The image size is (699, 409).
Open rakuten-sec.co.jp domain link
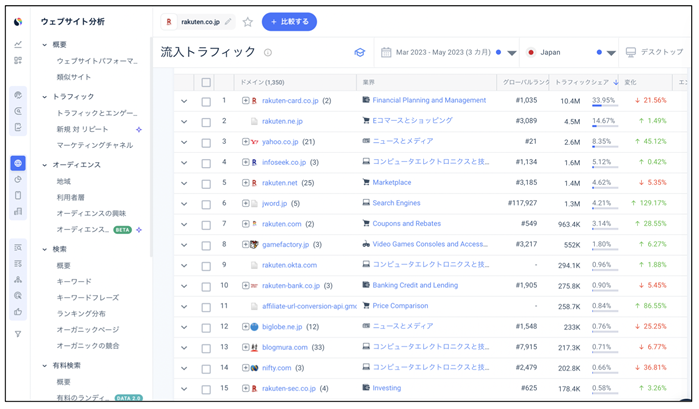coord(289,388)
